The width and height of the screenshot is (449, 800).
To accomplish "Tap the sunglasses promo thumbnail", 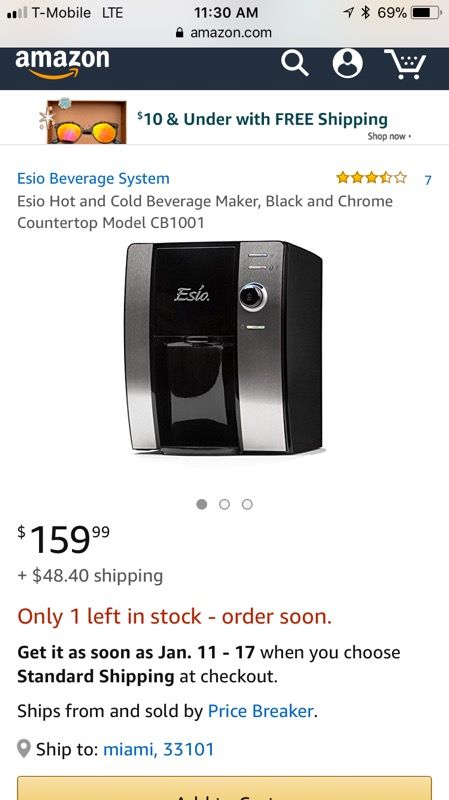I will [86, 122].
